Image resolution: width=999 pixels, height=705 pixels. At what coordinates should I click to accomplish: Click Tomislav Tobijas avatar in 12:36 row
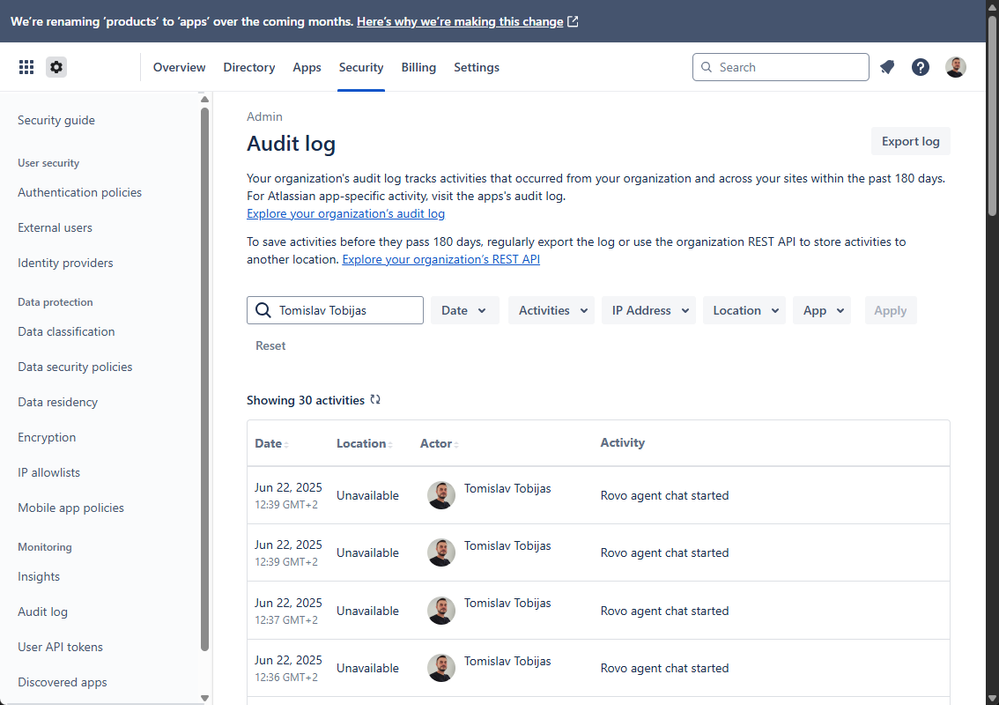[x=441, y=667]
